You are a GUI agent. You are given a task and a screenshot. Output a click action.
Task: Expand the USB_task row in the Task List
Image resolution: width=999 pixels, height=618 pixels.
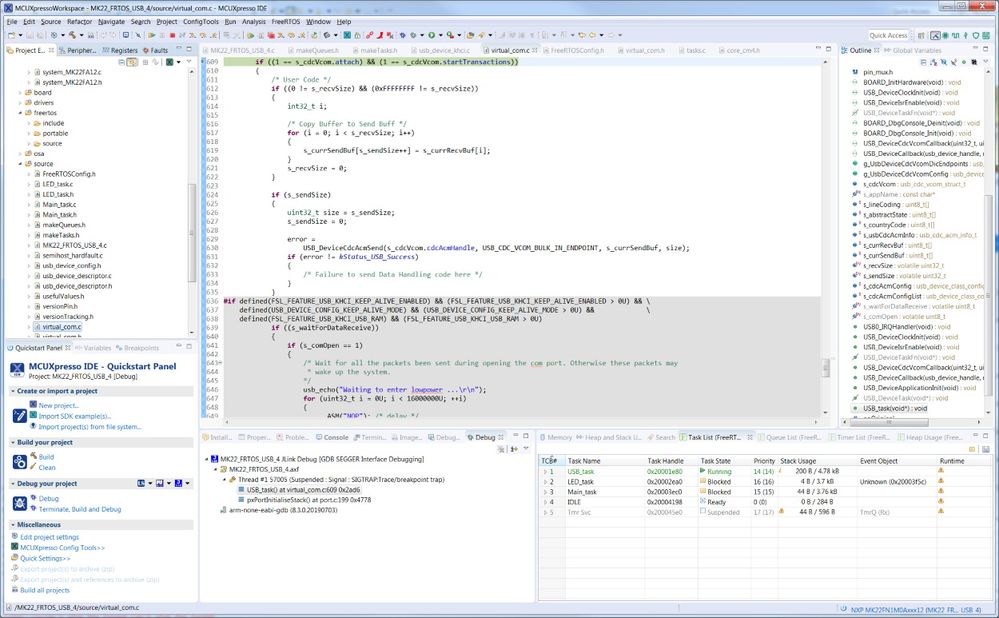(546, 471)
